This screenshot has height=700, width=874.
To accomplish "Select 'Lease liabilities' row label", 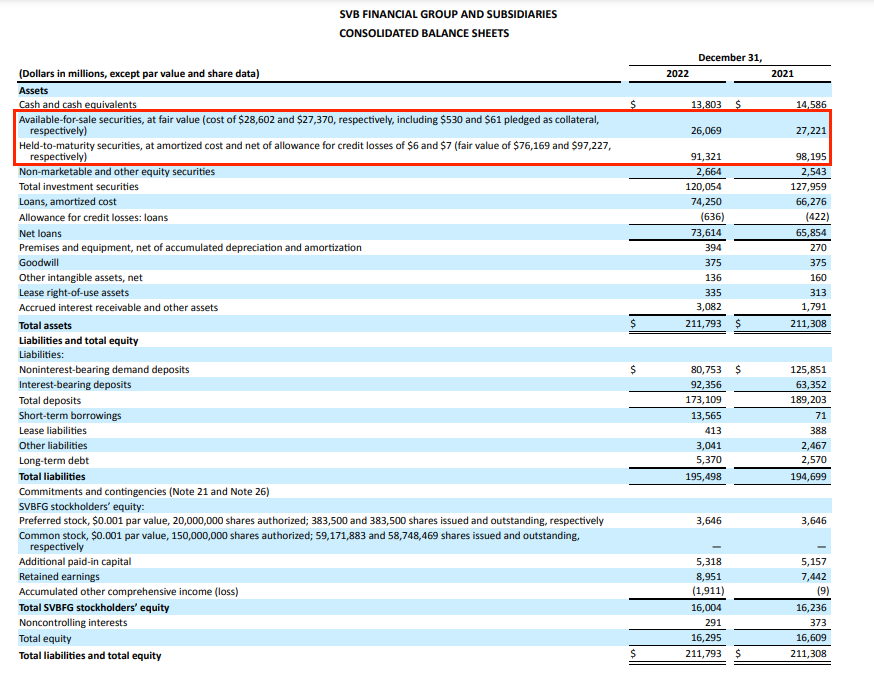I will coord(52,431).
